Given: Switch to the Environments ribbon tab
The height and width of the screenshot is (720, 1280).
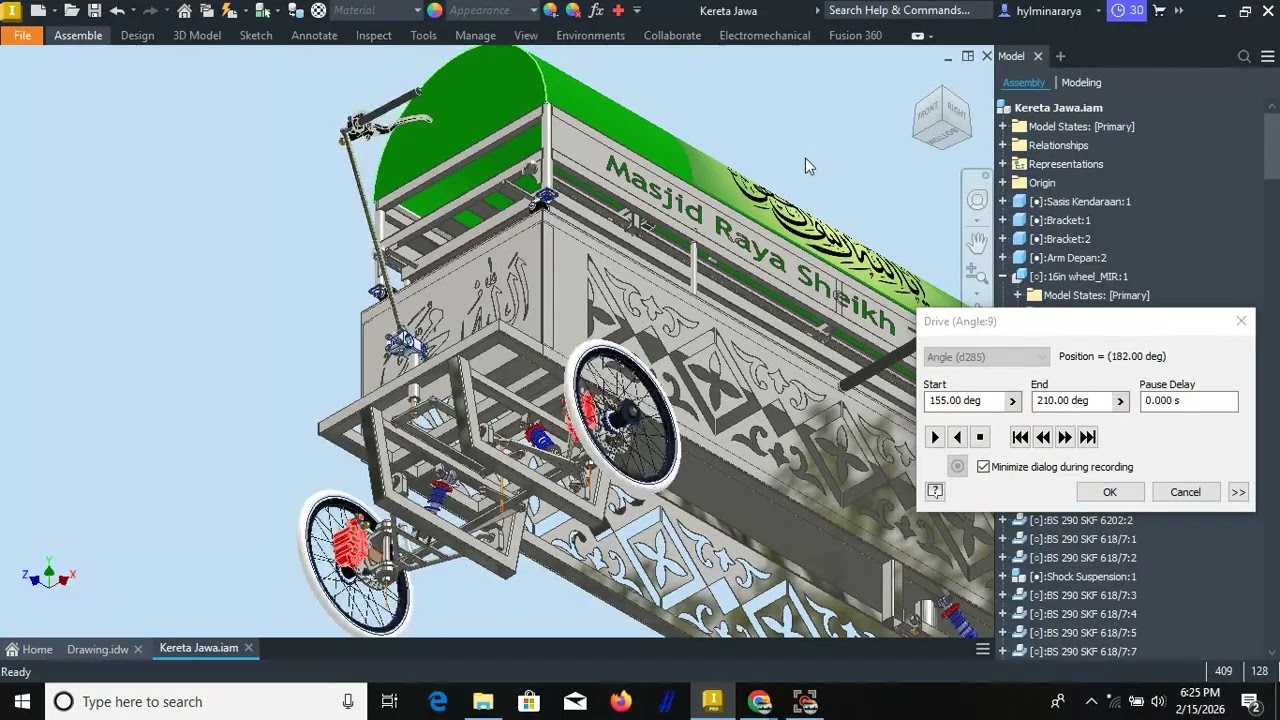Looking at the screenshot, I should point(590,35).
